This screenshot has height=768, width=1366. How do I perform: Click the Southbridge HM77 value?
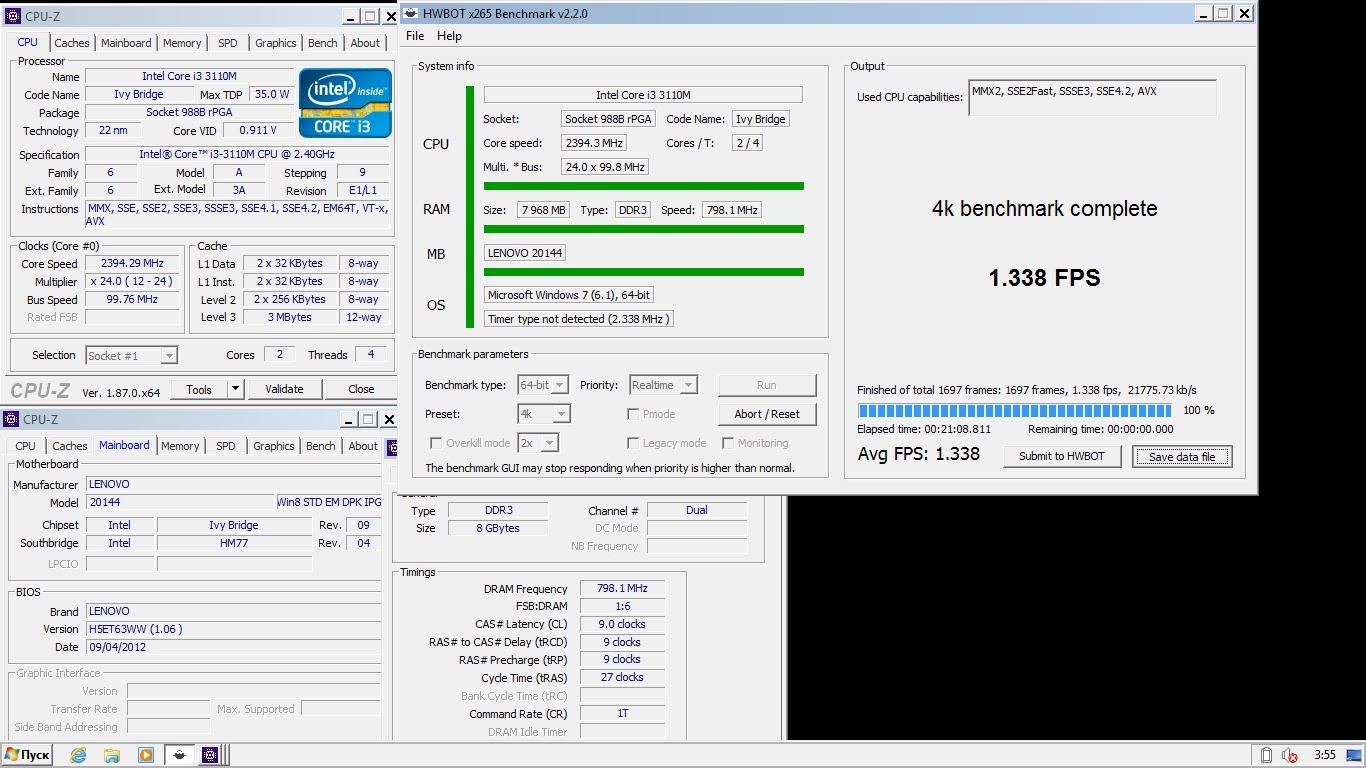point(234,543)
